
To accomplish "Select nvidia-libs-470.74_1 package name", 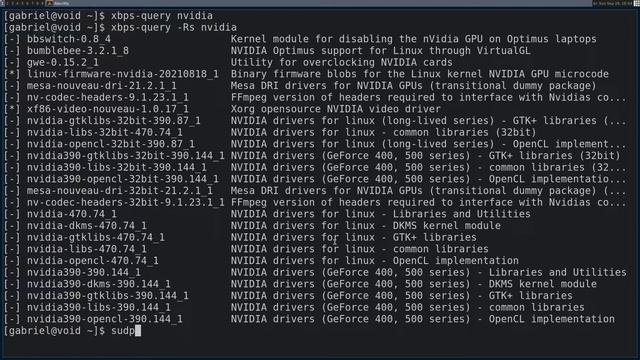I will [87, 249].
